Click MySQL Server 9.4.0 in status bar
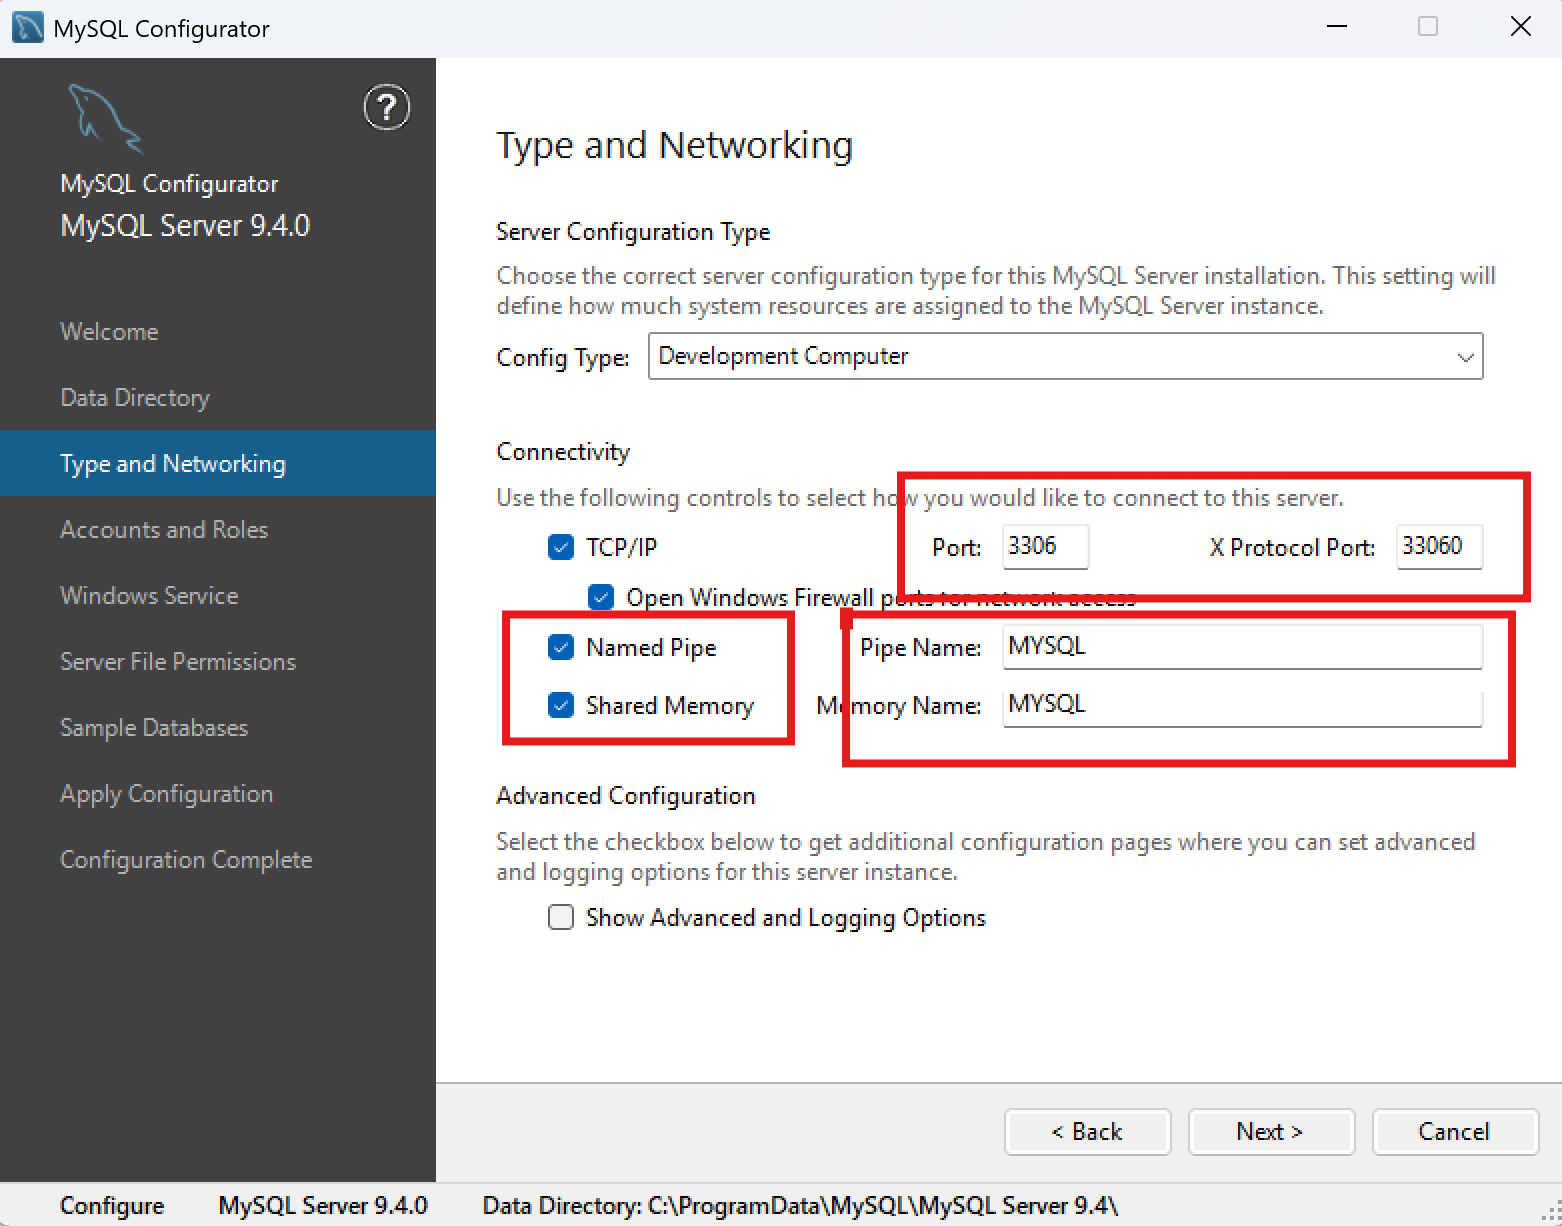1562x1226 pixels. 323,1205
